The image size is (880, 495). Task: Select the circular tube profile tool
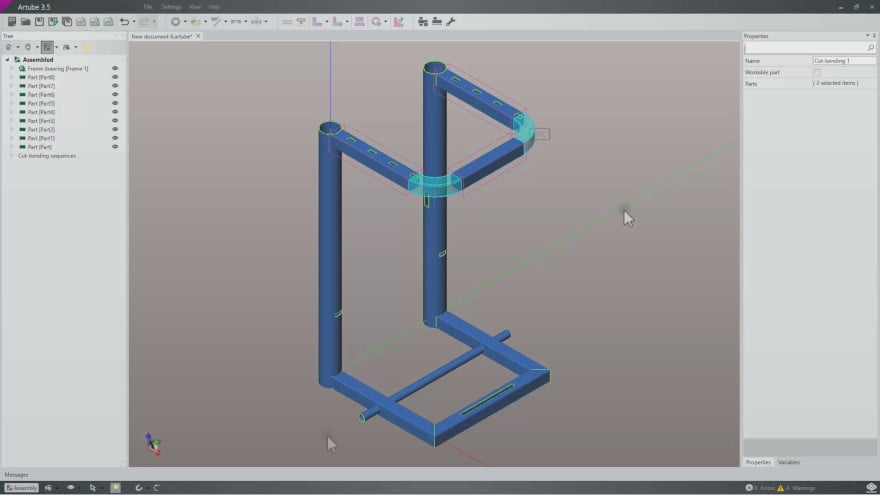click(175, 21)
